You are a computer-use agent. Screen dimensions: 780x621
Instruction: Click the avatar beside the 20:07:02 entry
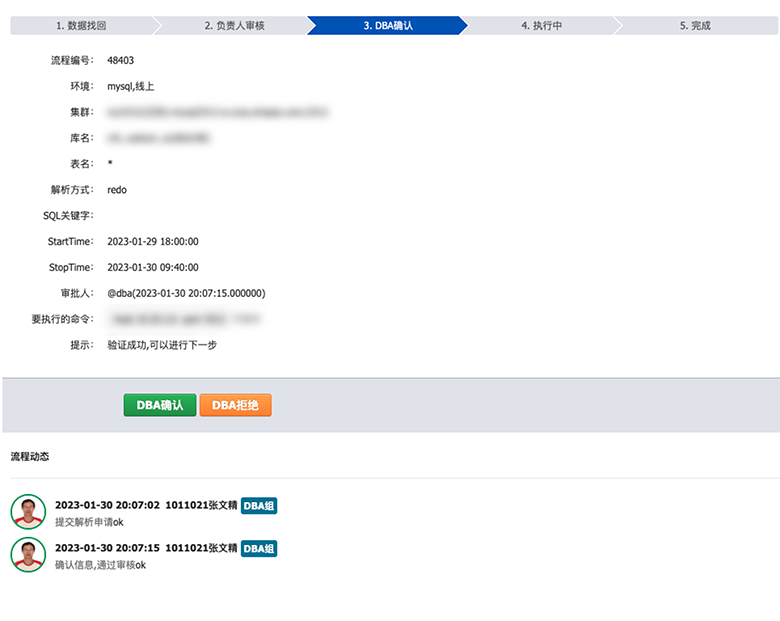point(28,511)
